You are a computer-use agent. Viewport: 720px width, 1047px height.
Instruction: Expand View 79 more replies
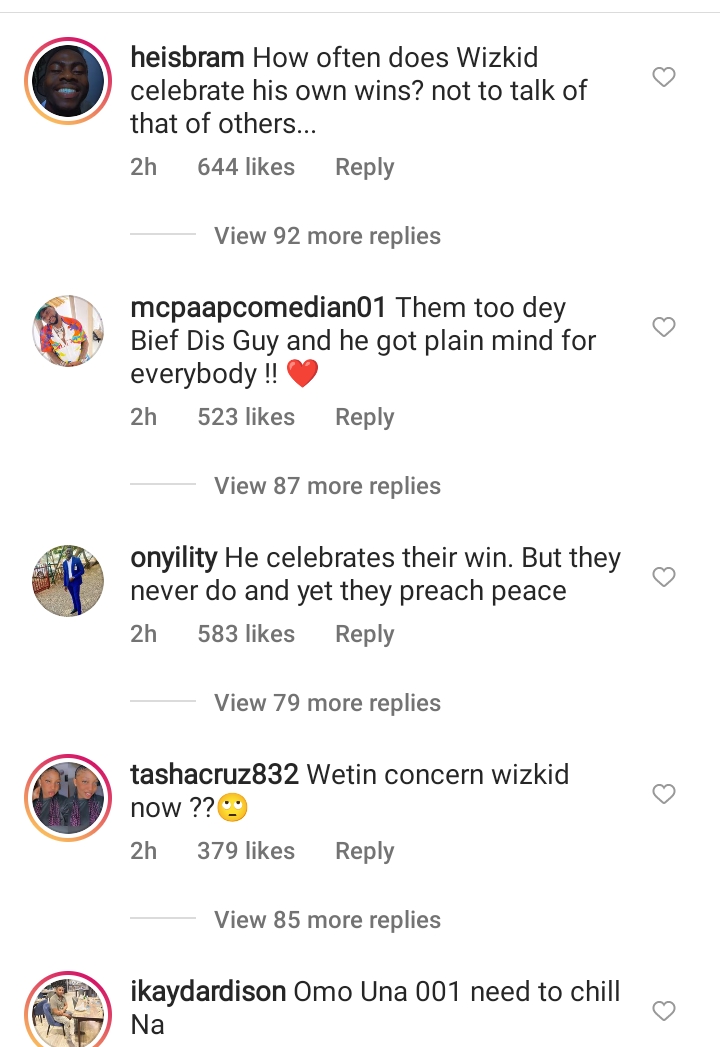(327, 702)
